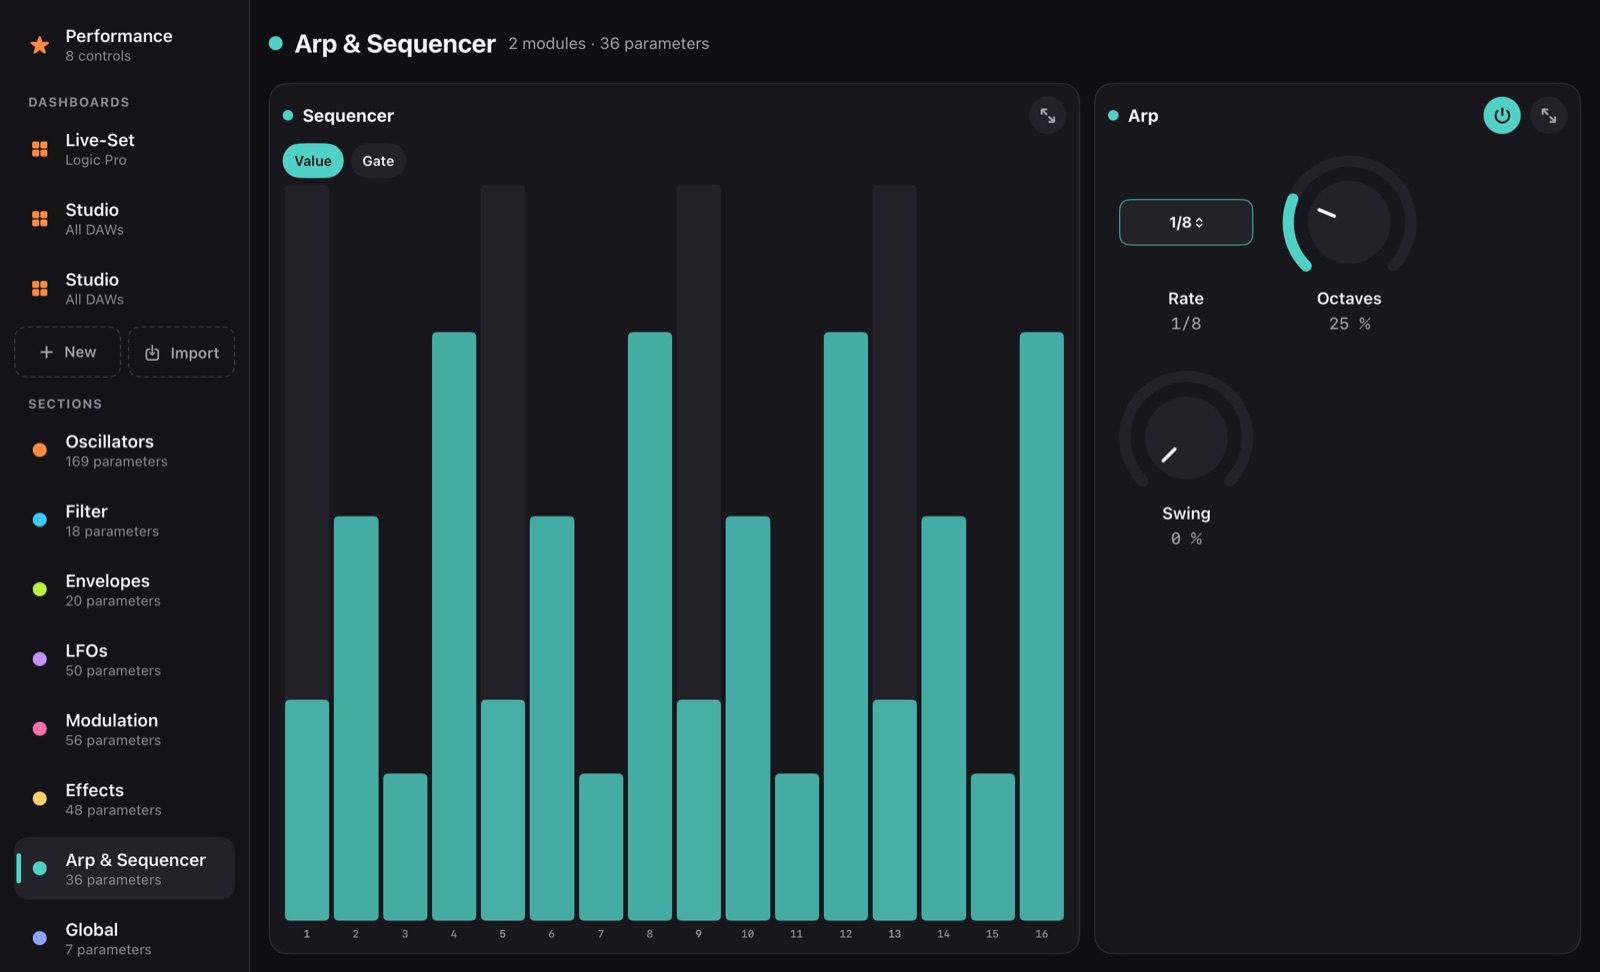
Task: Click sequencer step 16 bar
Action: click(x=1042, y=626)
